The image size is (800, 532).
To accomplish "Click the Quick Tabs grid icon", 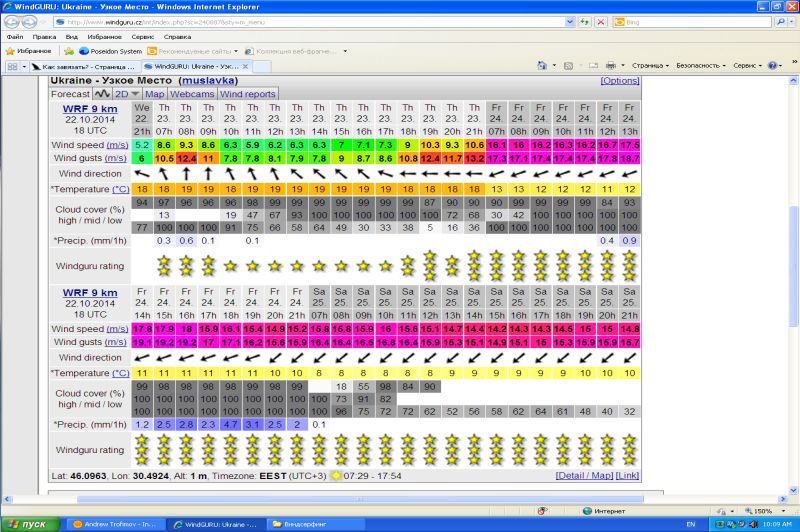I will point(12,66).
